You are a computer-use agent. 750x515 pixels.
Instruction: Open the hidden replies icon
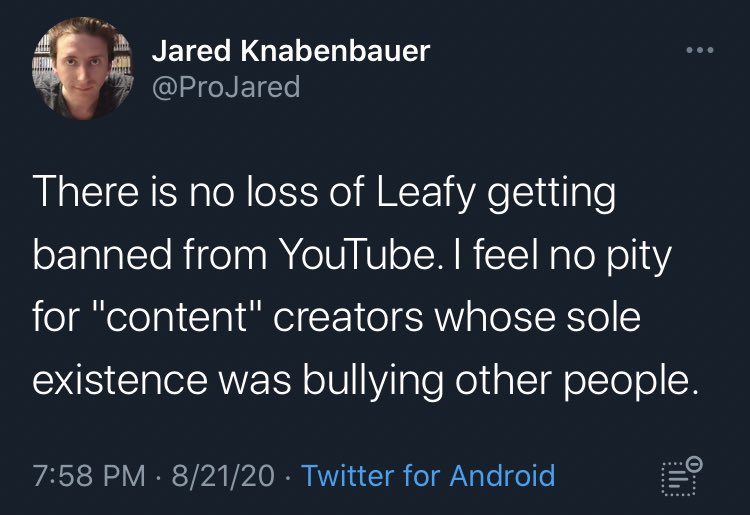point(681,476)
